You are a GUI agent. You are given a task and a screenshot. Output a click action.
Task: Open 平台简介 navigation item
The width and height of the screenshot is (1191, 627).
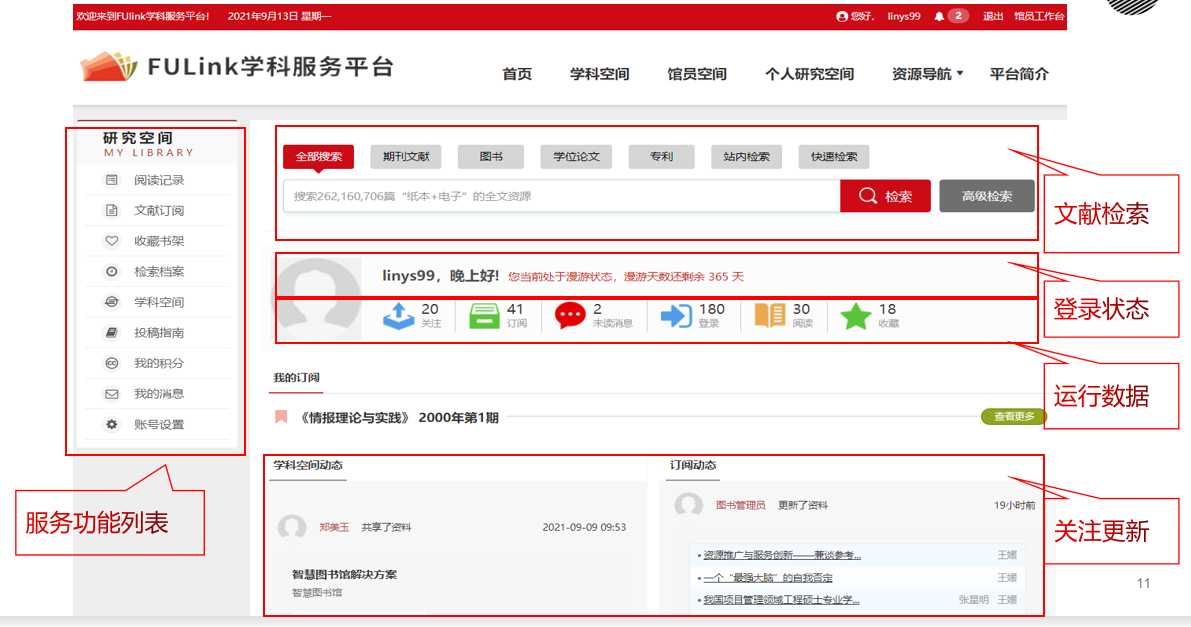(x=1019, y=74)
